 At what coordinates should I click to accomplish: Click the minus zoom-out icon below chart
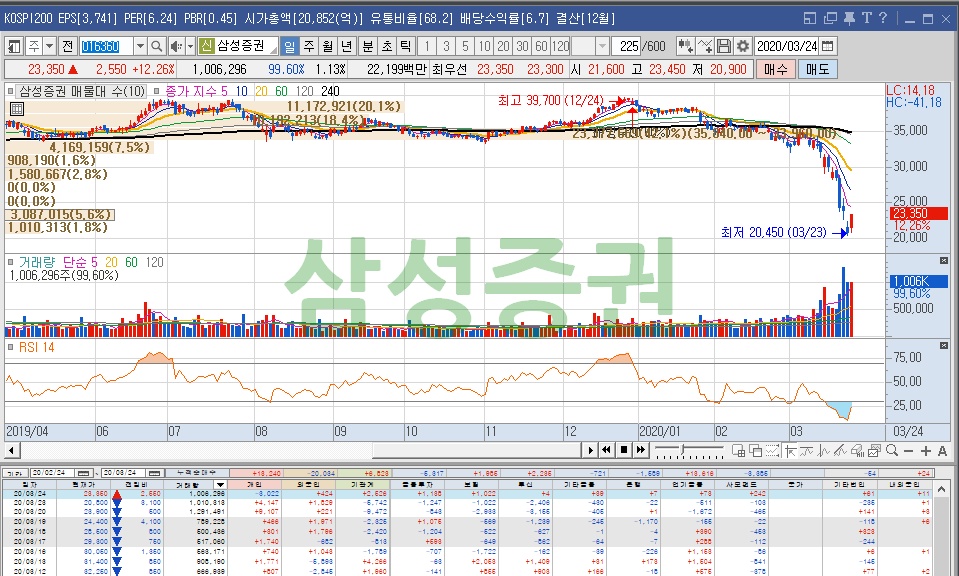pos(908,451)
